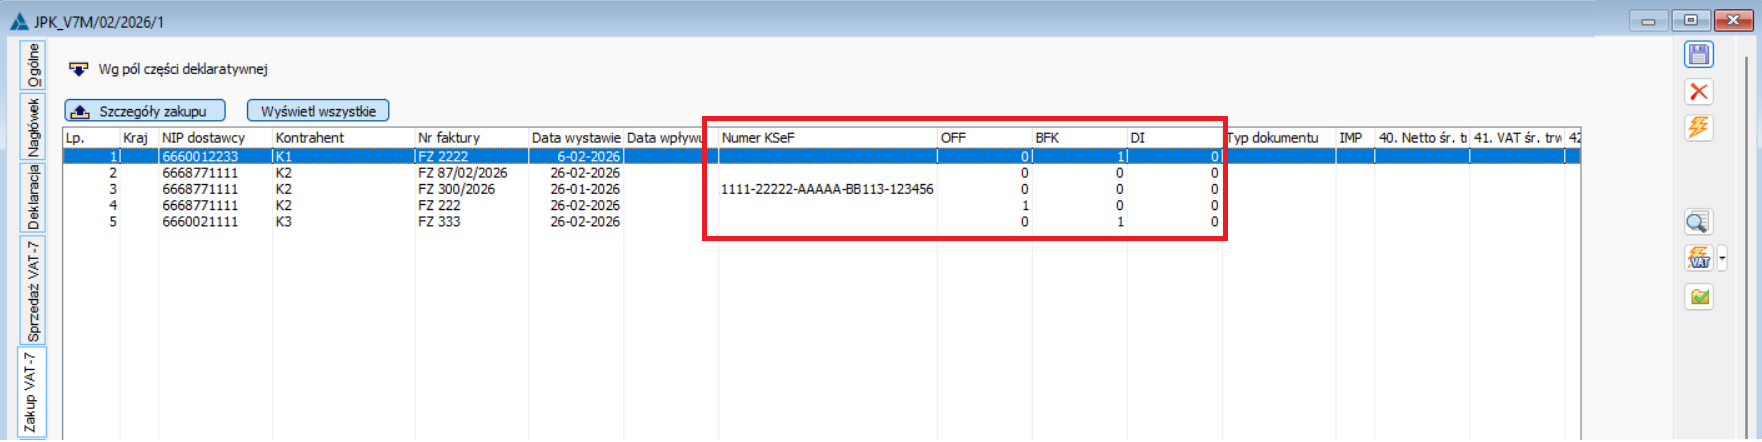The height and width of the screenshot is (442, 1762).
Task: Click date 26-01-2026 cell
Action: [x=584, y=189]
